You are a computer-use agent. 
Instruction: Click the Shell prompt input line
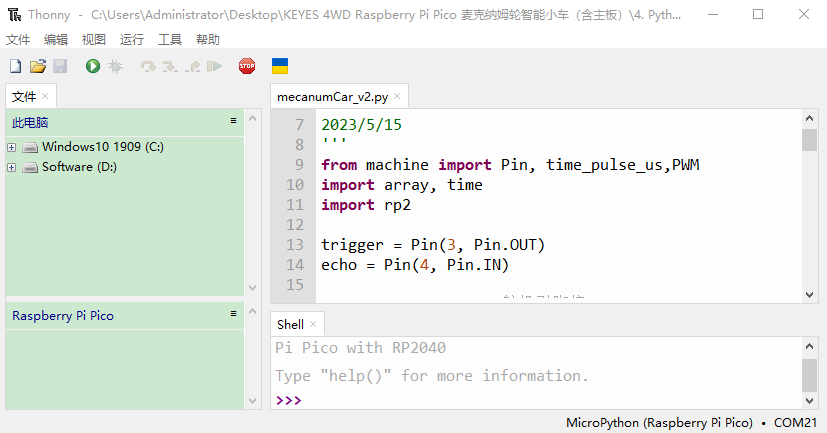click(x=535, y=400)
